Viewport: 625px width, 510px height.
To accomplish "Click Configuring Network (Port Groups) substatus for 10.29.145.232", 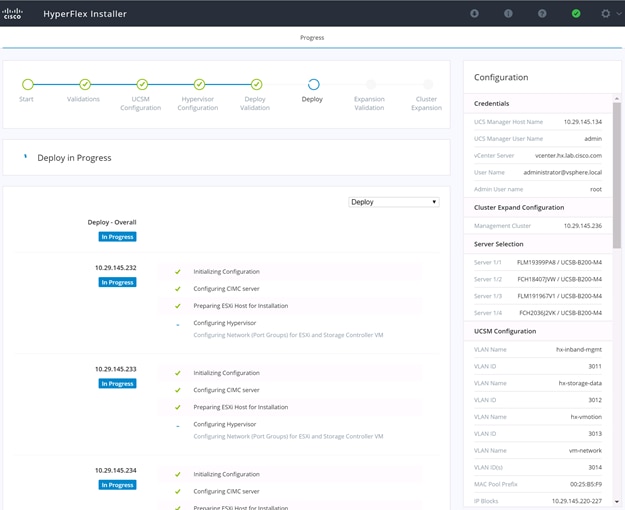I will click(288, 335).
